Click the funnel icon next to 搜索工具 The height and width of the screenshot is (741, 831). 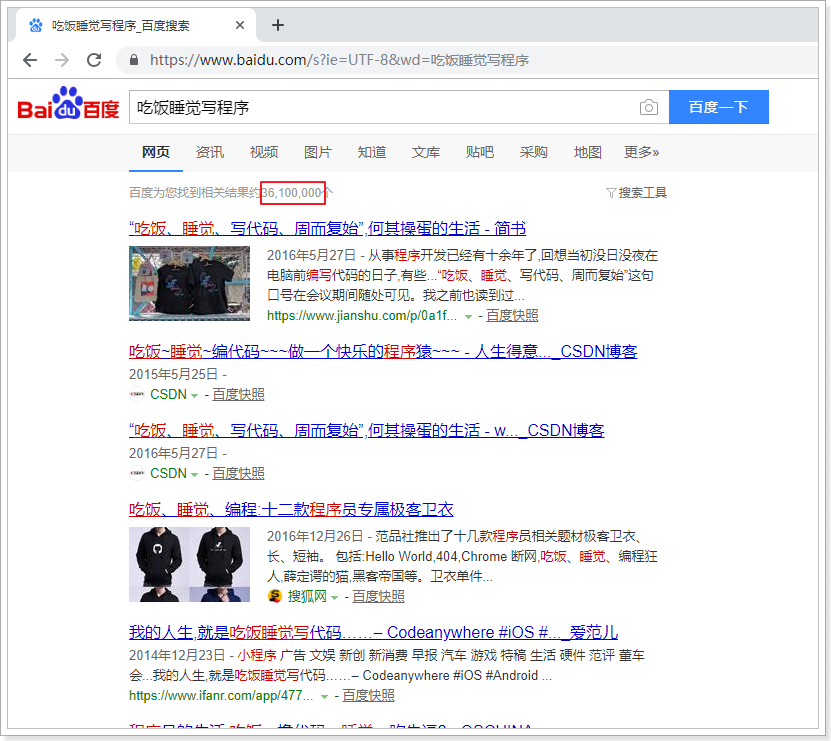[x=611, y=191]
